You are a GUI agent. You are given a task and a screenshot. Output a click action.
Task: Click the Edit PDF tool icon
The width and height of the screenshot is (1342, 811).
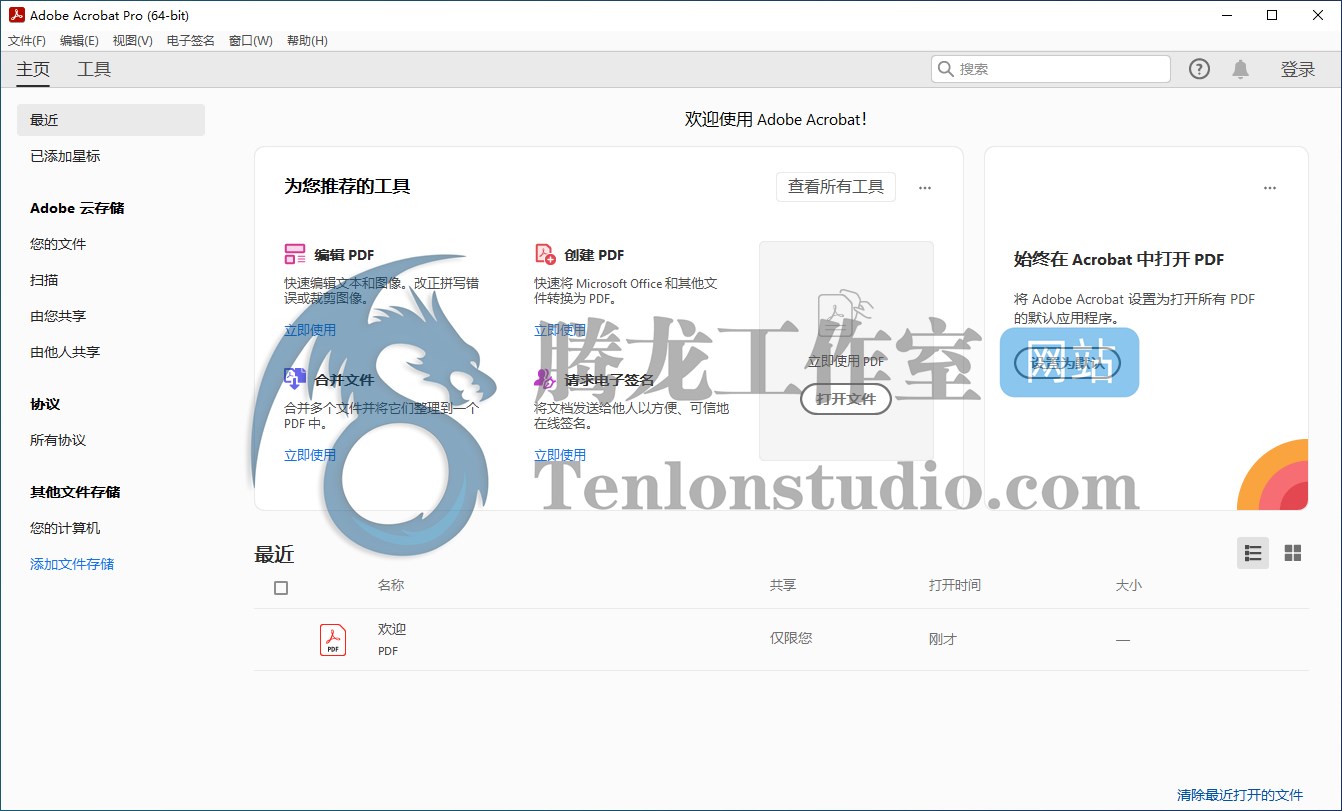[295, 254]
